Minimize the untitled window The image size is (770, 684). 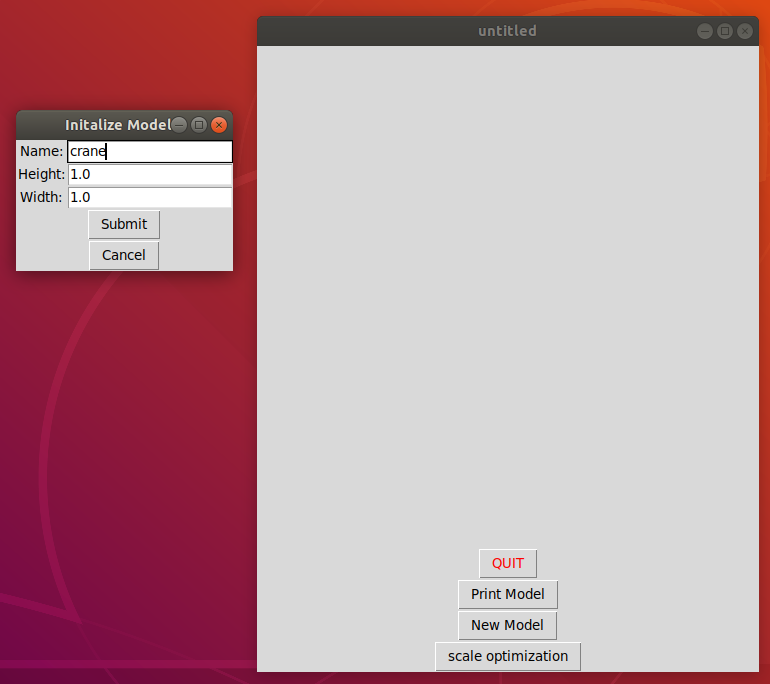pos(705,31)
